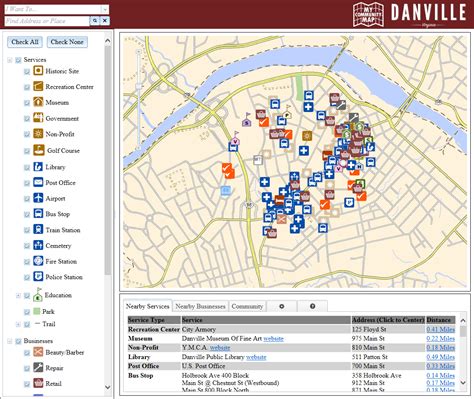Click the Library legend icon
Image resolution: width=474 pixels, height=399 pixels.
[x=38, y=167]
